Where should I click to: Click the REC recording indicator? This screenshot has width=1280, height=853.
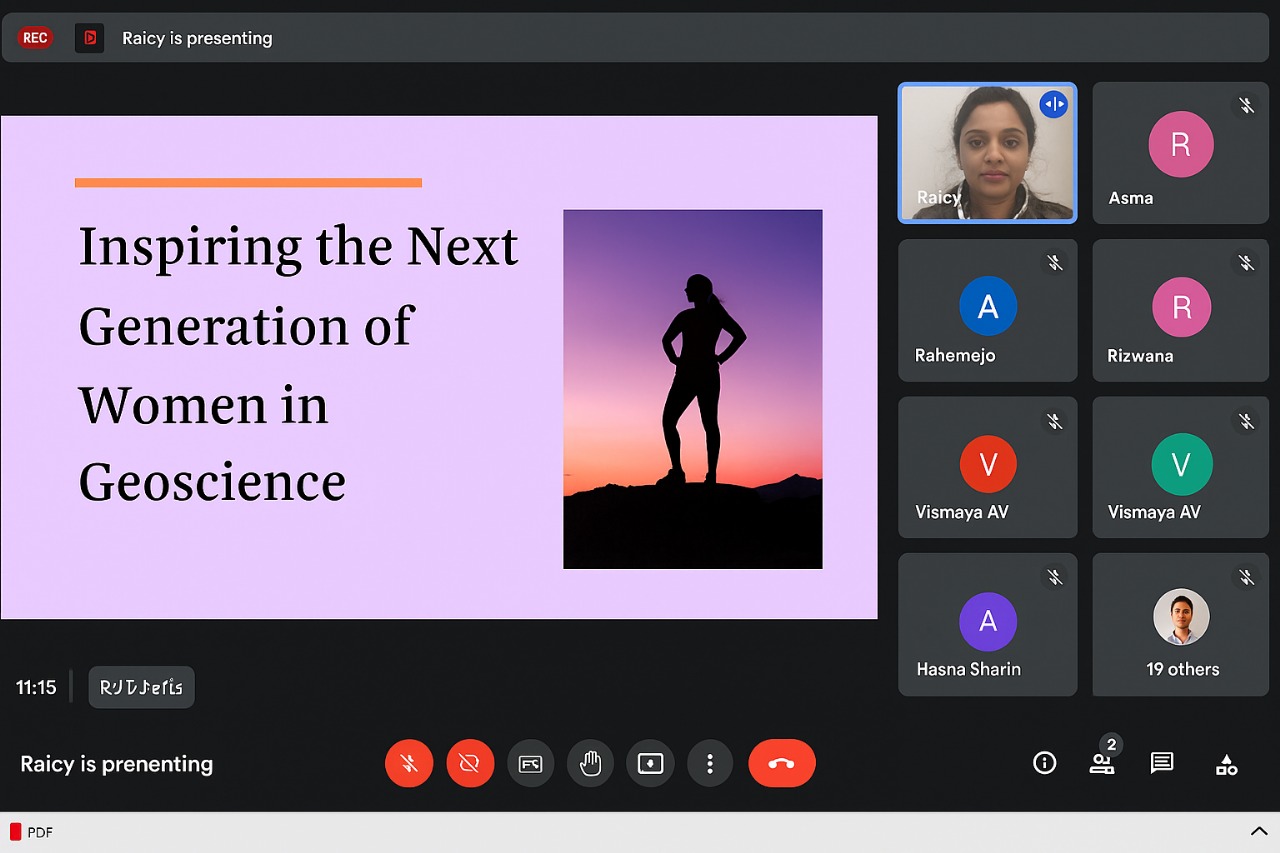pyautogui.click(x=35, y=38)
